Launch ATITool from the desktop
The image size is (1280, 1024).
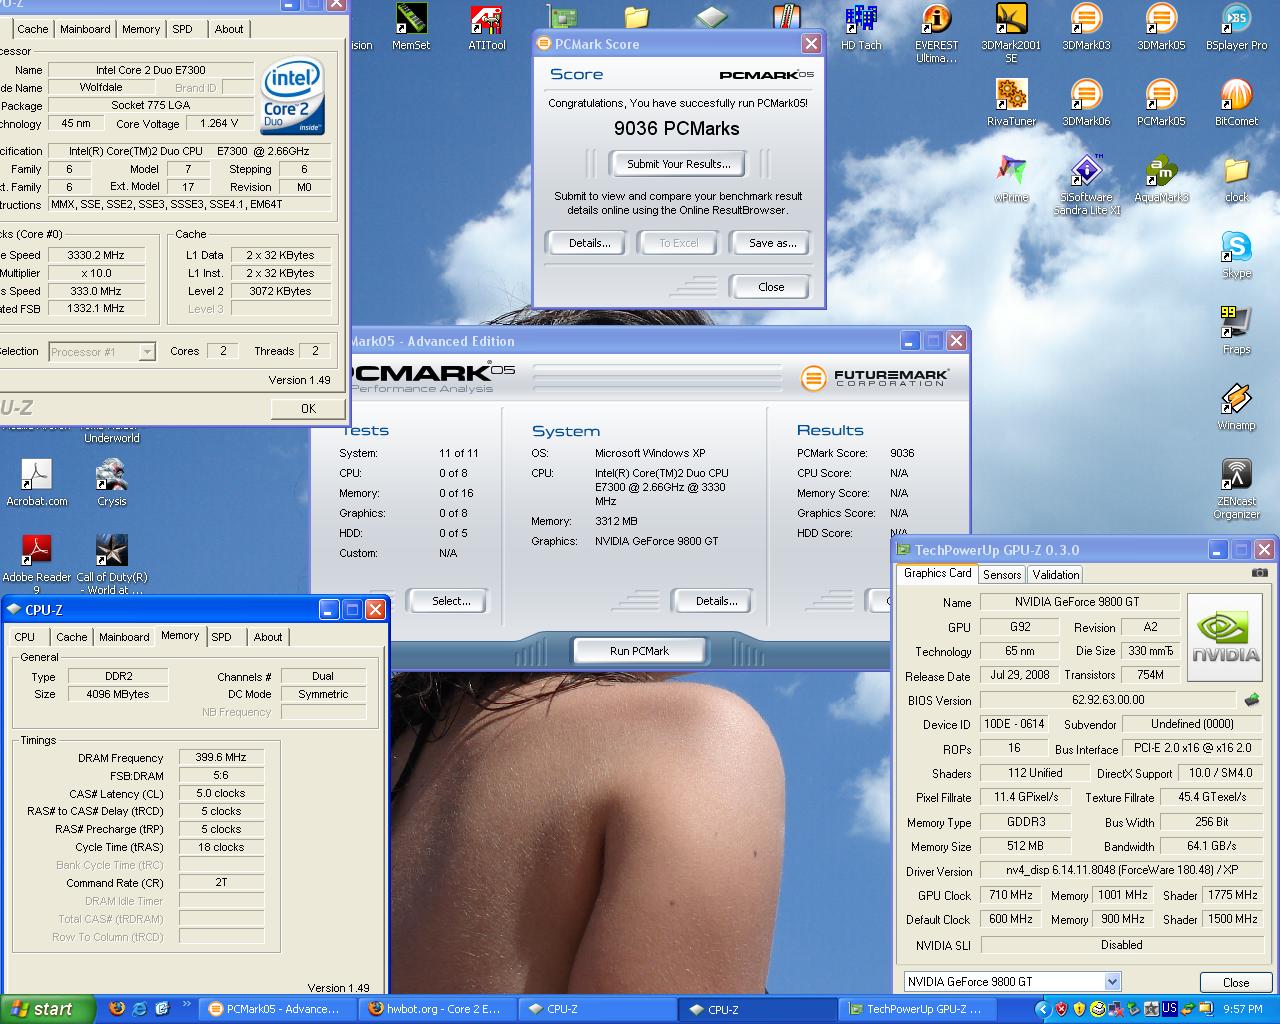[x=486, y=27]
